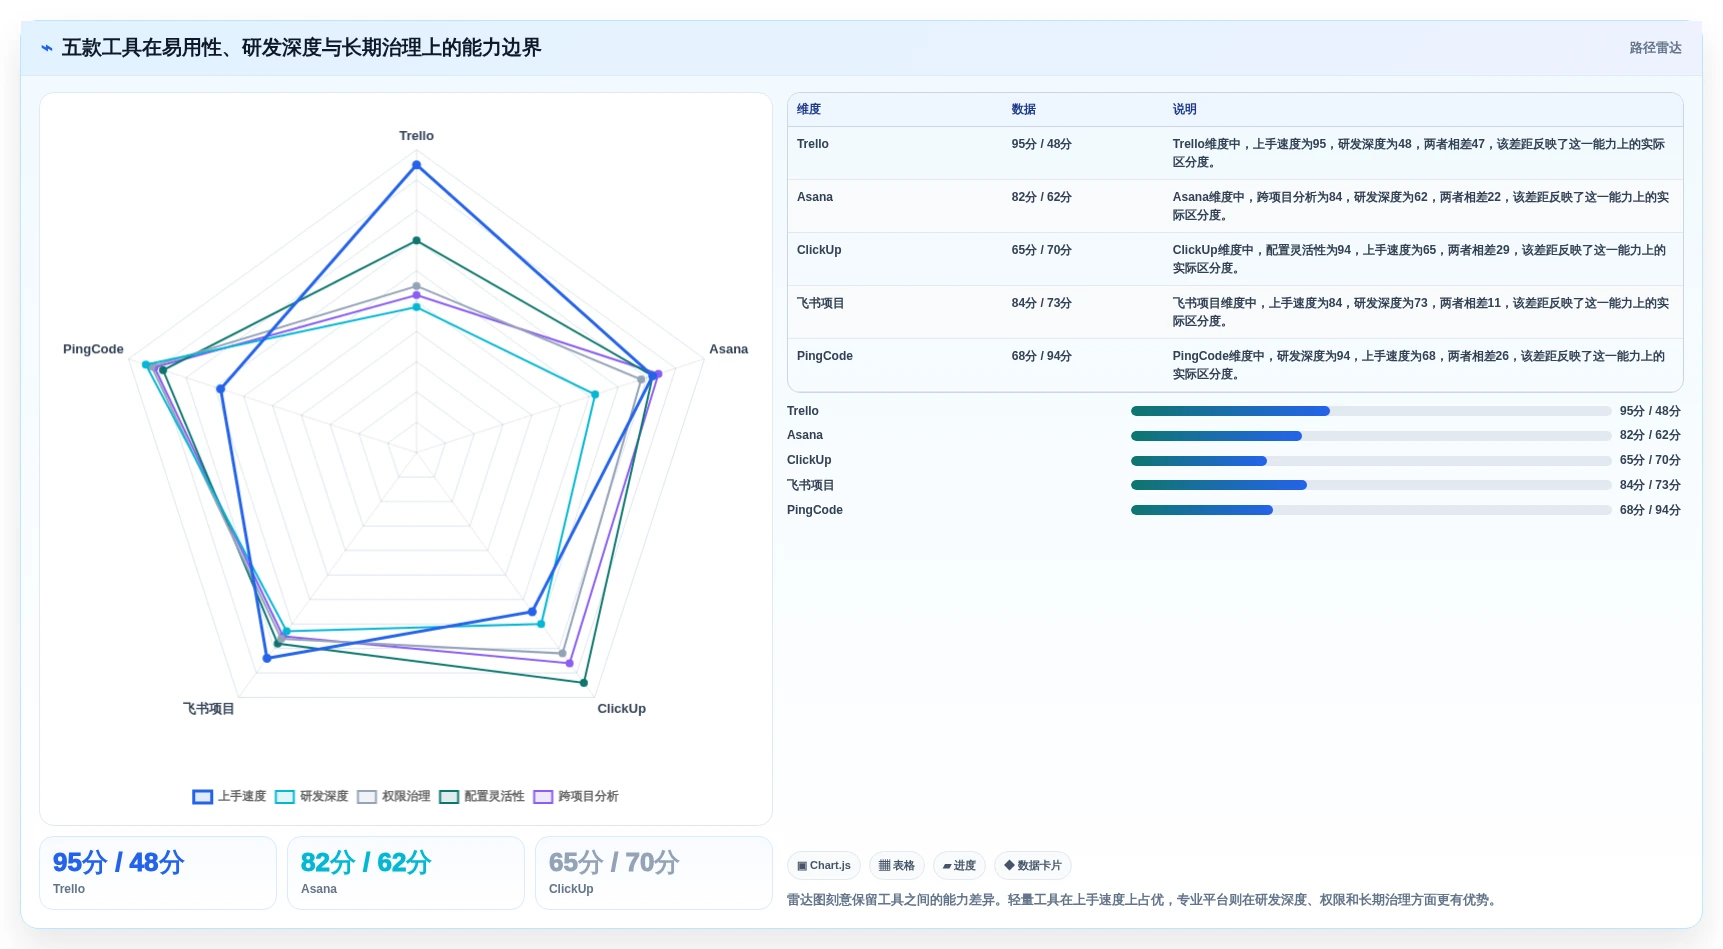This screenshot has height=949, width=1723.
Task: Select the Asana radar axis label
Action: 728,349
